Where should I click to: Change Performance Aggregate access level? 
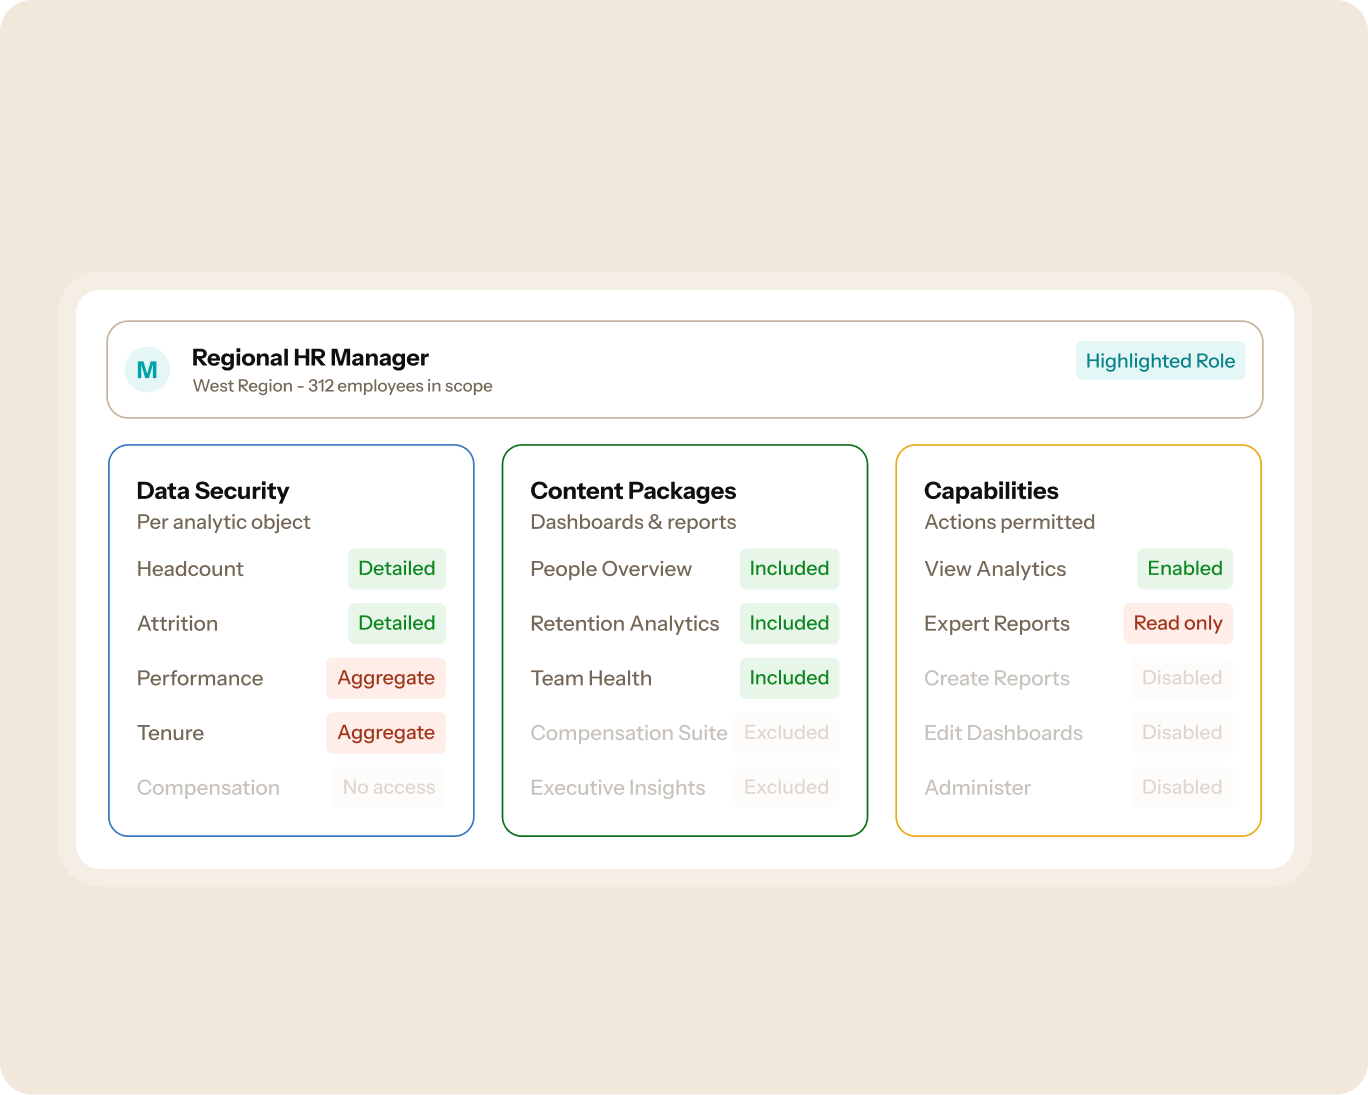tap(386, 678)
